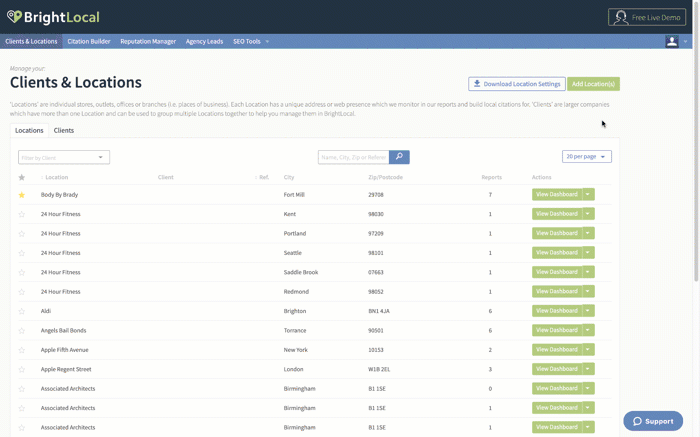Star the 24 Hour Fitness Redmond row
The width and height of the screenshot is (700, 437).
coord(21,291)
